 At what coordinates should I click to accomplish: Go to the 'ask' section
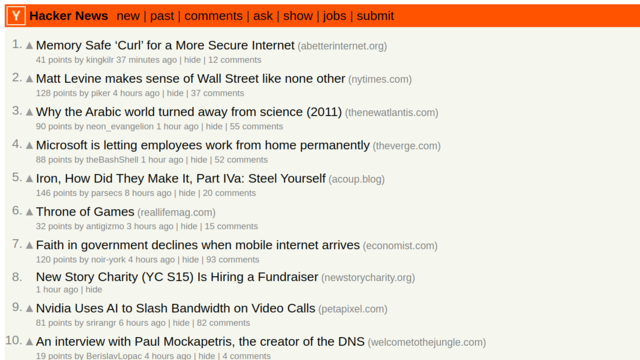click(263, 16)
